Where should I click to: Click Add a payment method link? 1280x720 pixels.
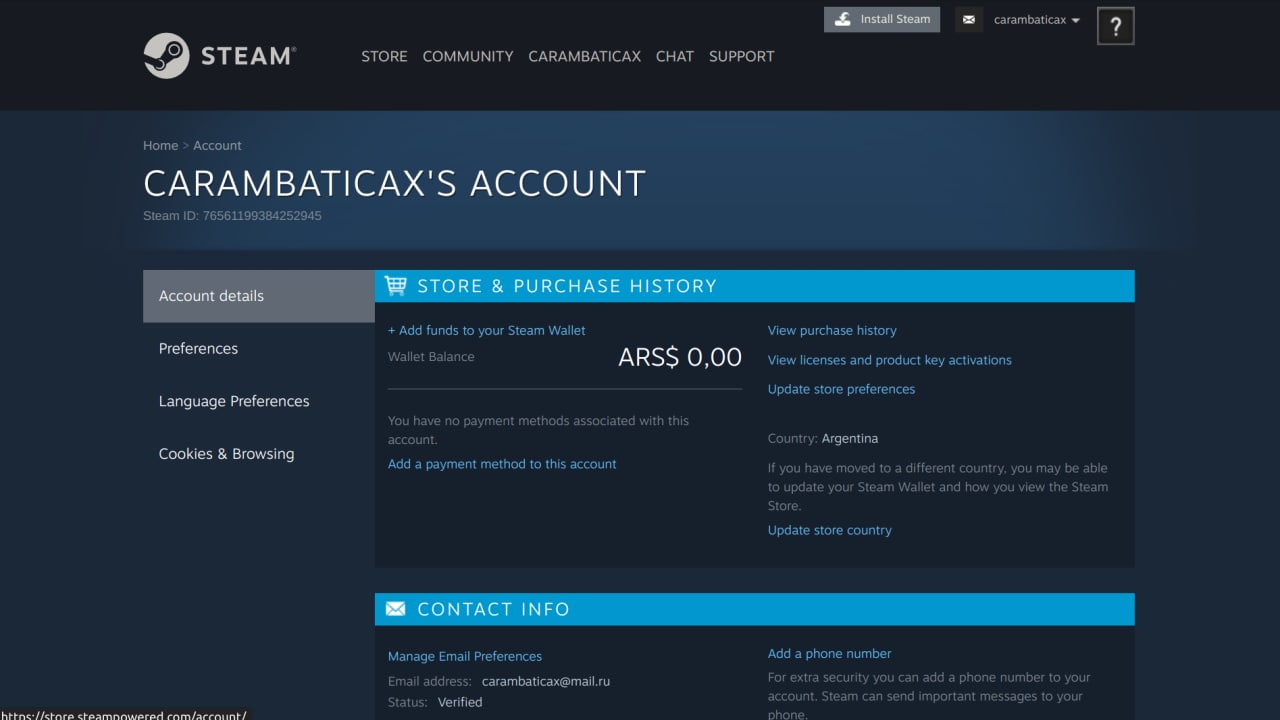pyautogui.click(x=502, y=464)
